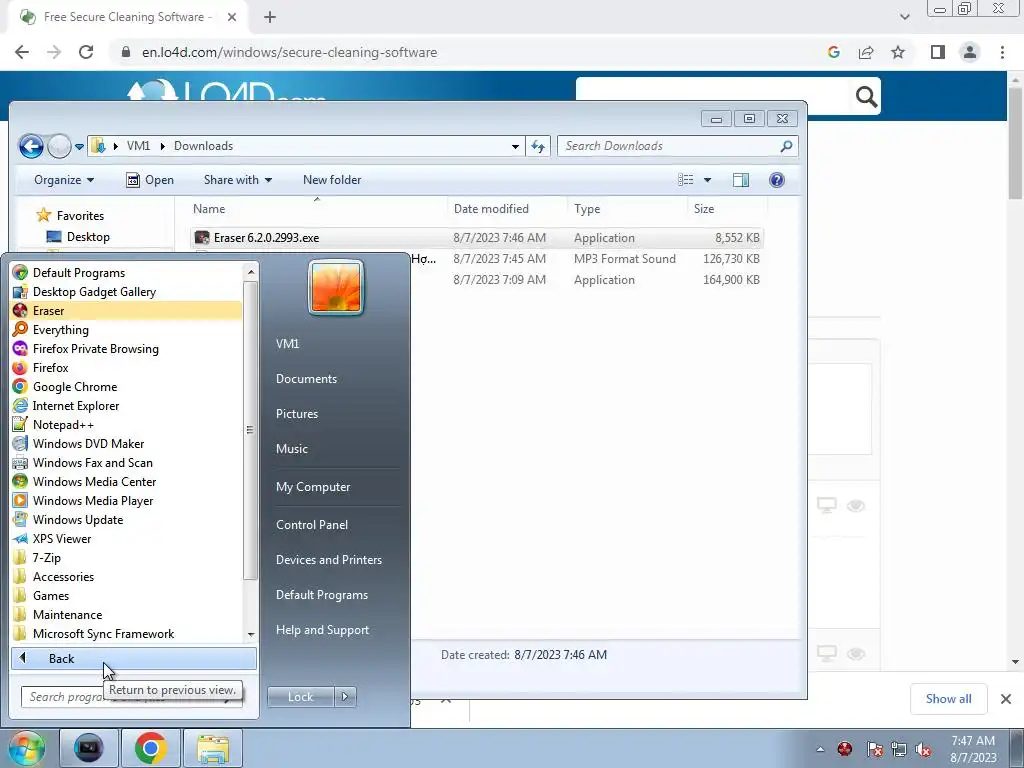Click the Explorer back navigation button
The image size is (1024, 768).
pos(31,146)
